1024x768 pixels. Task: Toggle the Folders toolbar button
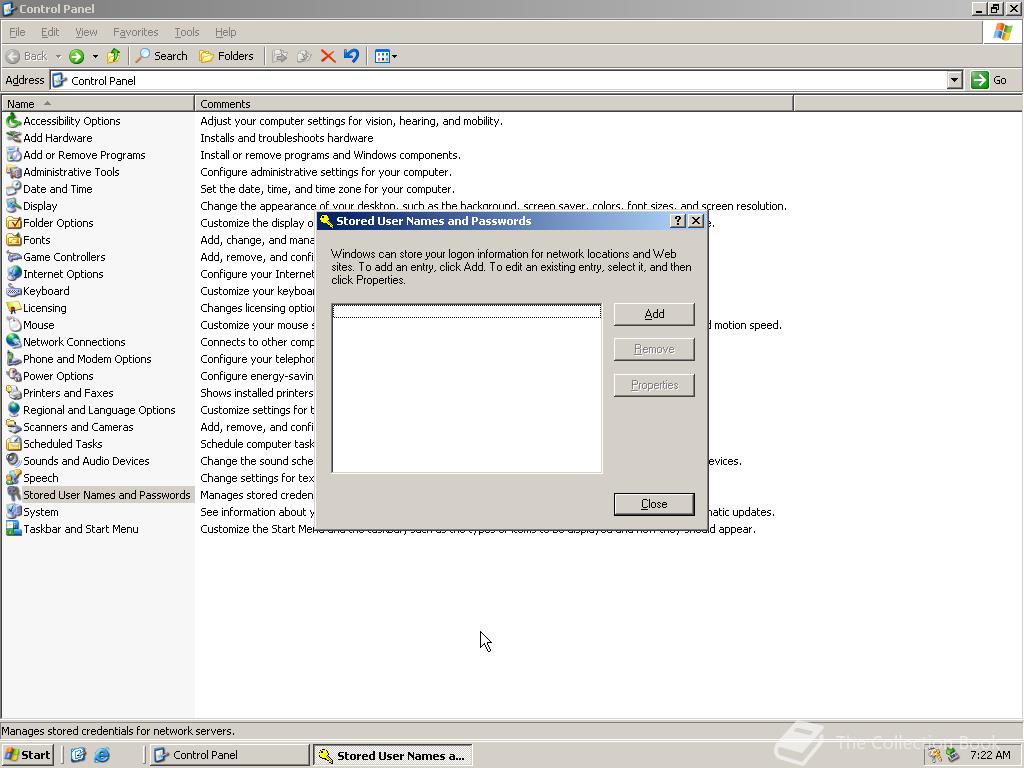tap(226, 56)
